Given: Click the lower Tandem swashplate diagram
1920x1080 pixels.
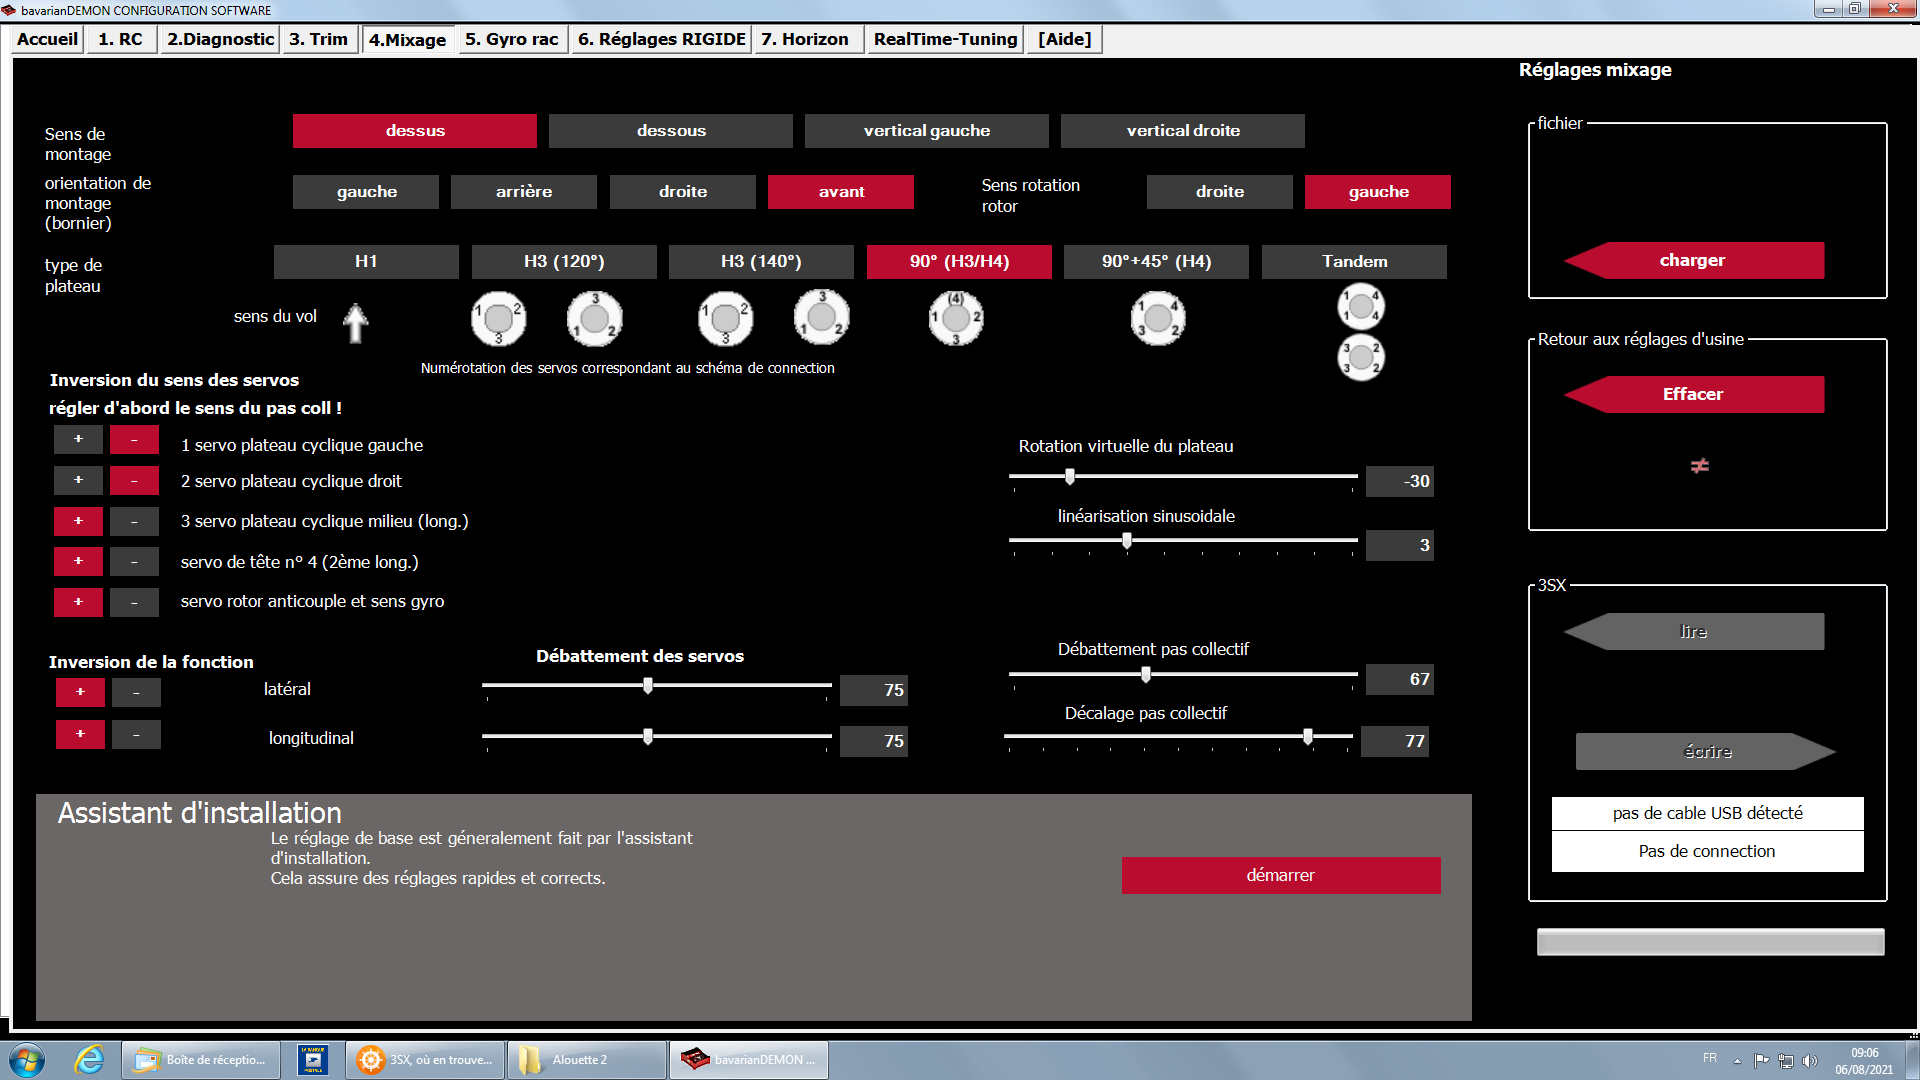Looking at the screenshot, I should (x=1361, y=357).
